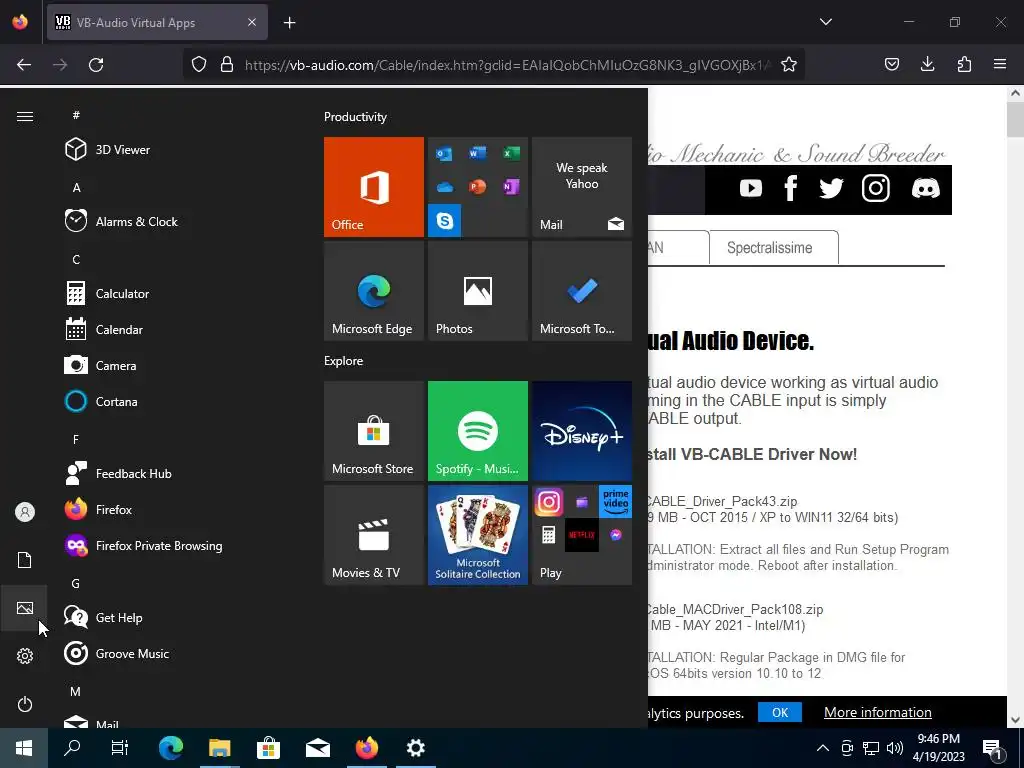Open the Play folder tile

(582, 535)
